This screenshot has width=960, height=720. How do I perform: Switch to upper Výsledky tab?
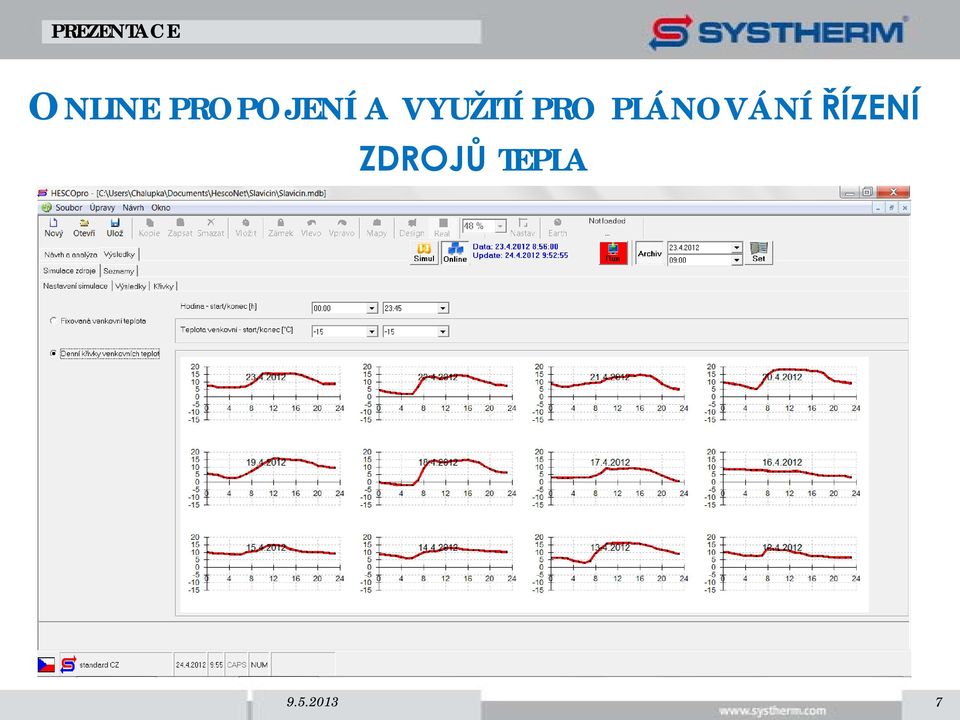tap(119, 254)
